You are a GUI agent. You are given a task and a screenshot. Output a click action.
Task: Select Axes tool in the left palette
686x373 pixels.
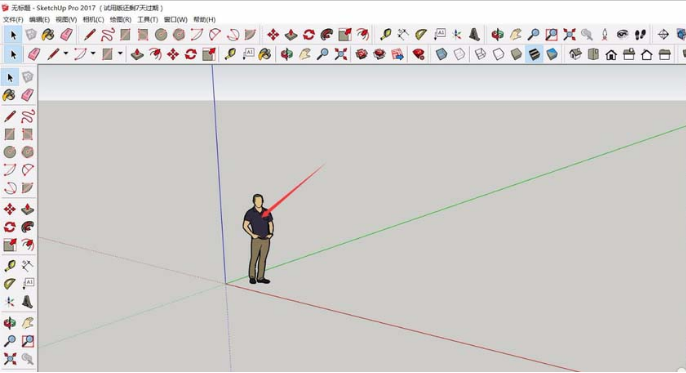pyautogui.click(x=10, y=302)
